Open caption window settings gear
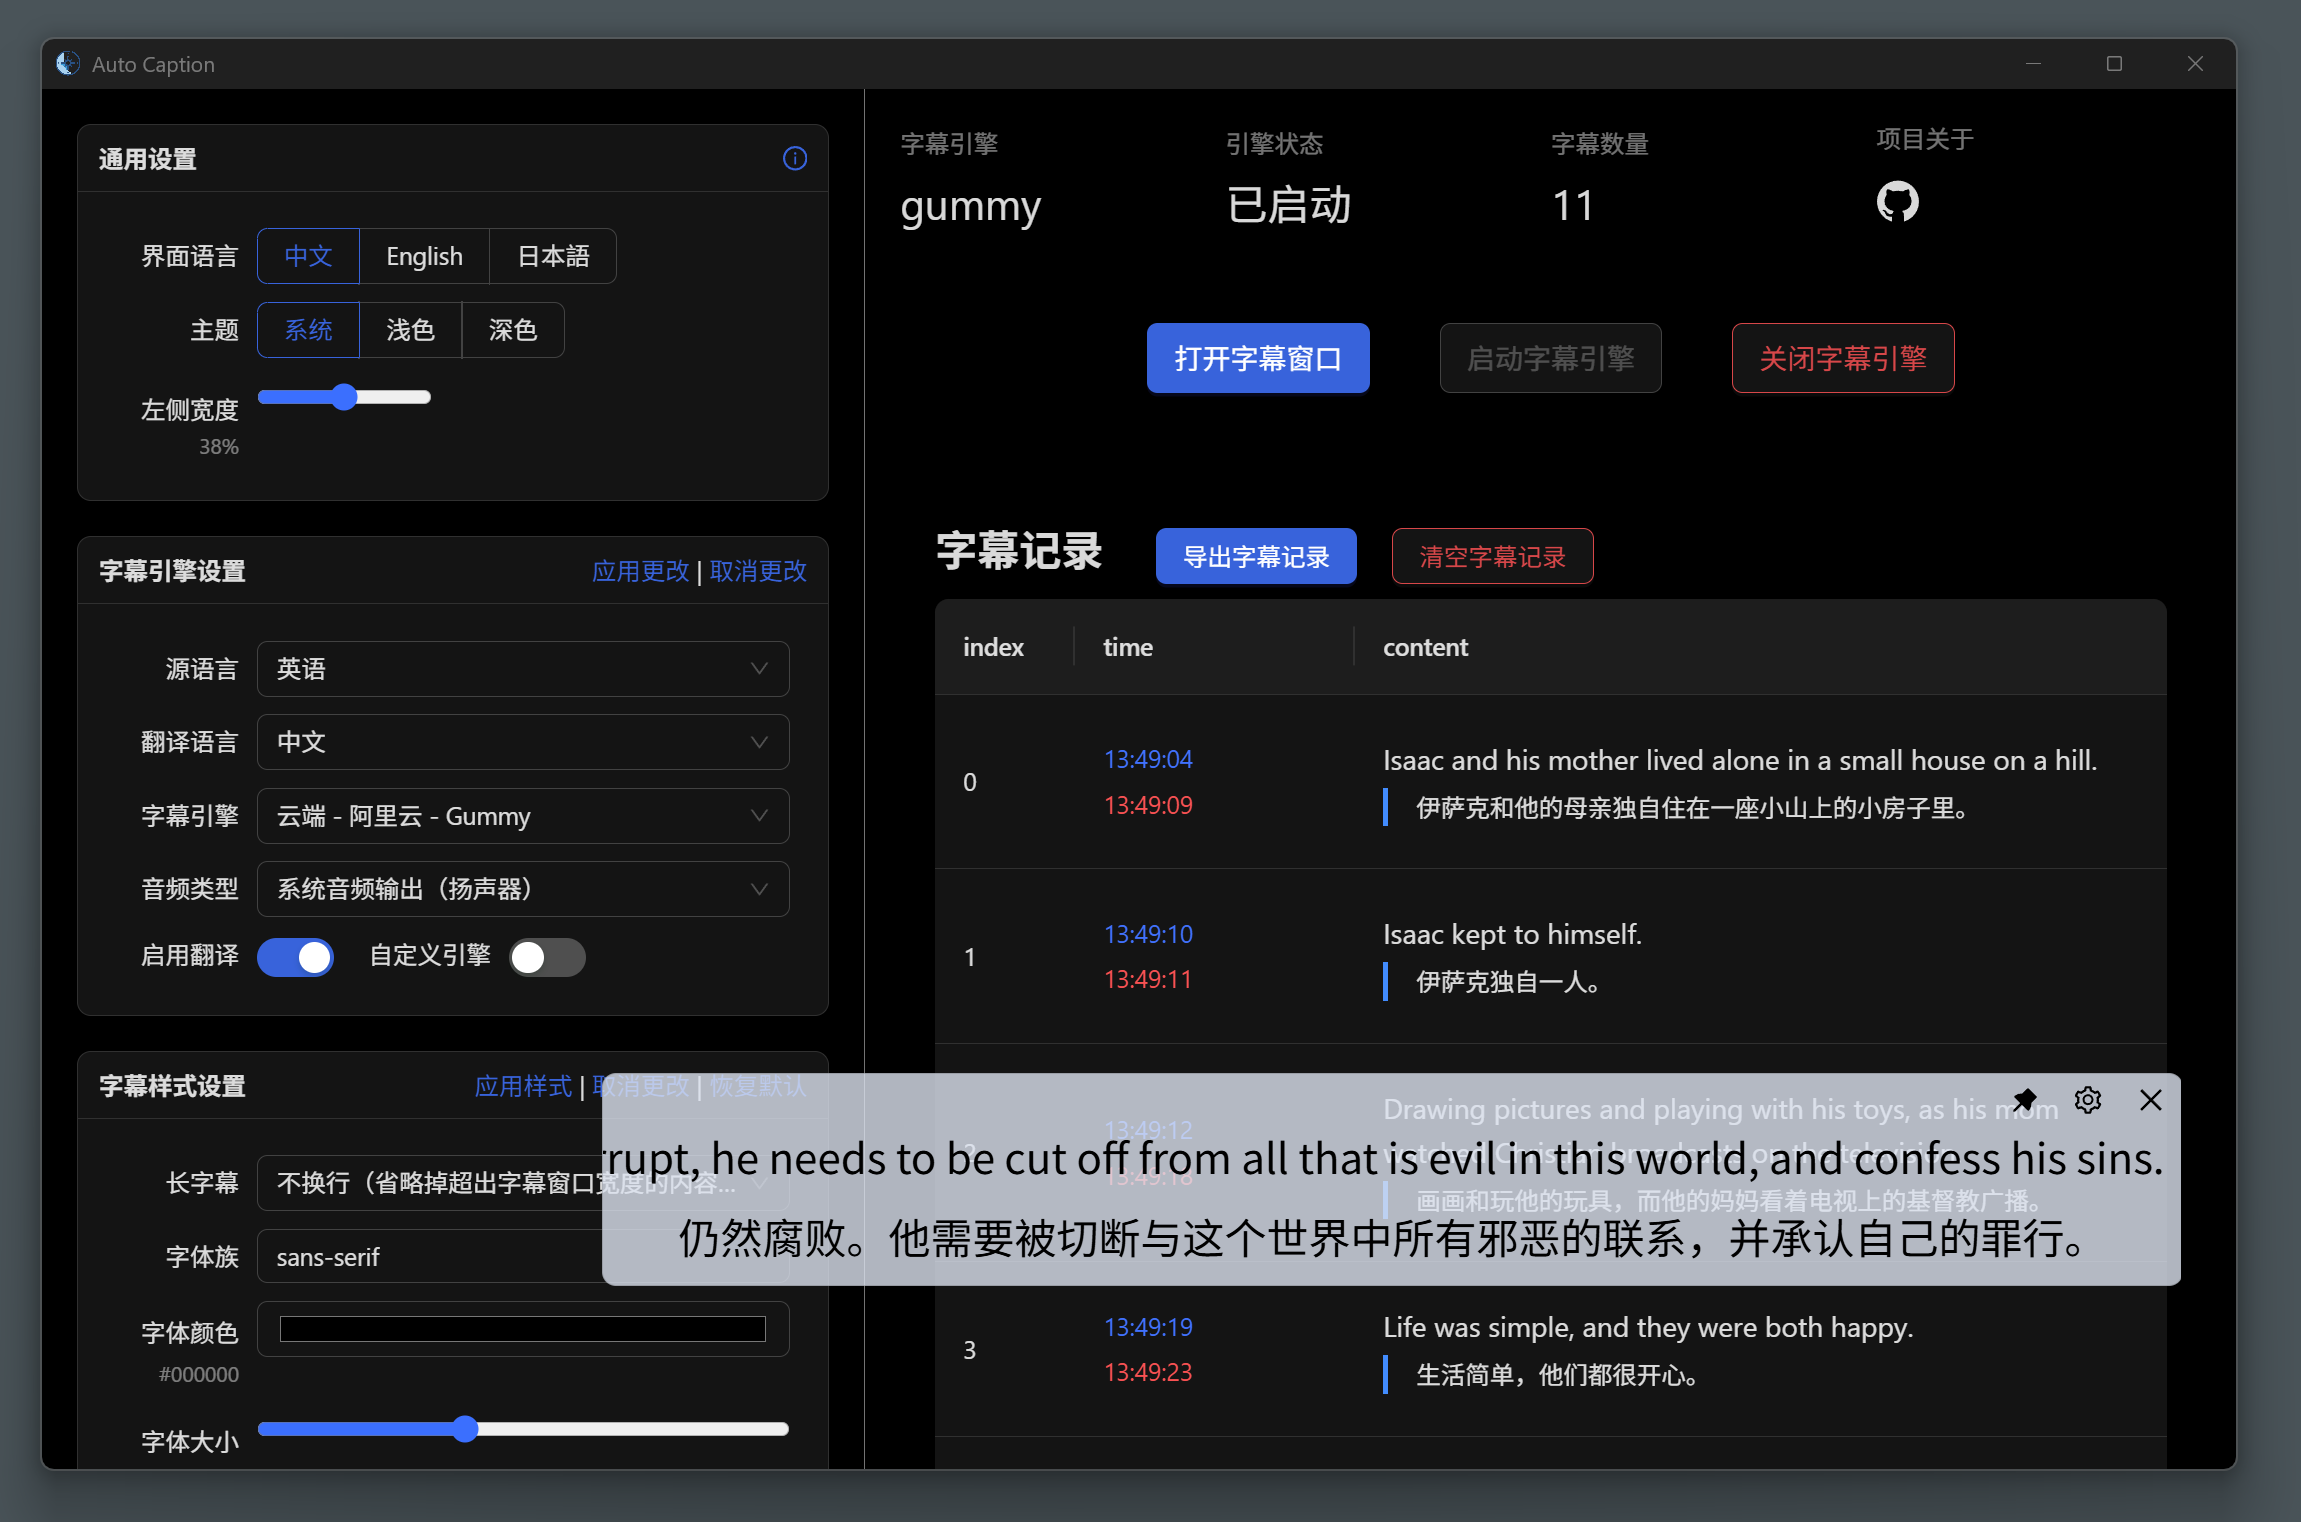Image resolution: width=2301 pixels, height=1522 pixels. (x=2088, y=1100)
